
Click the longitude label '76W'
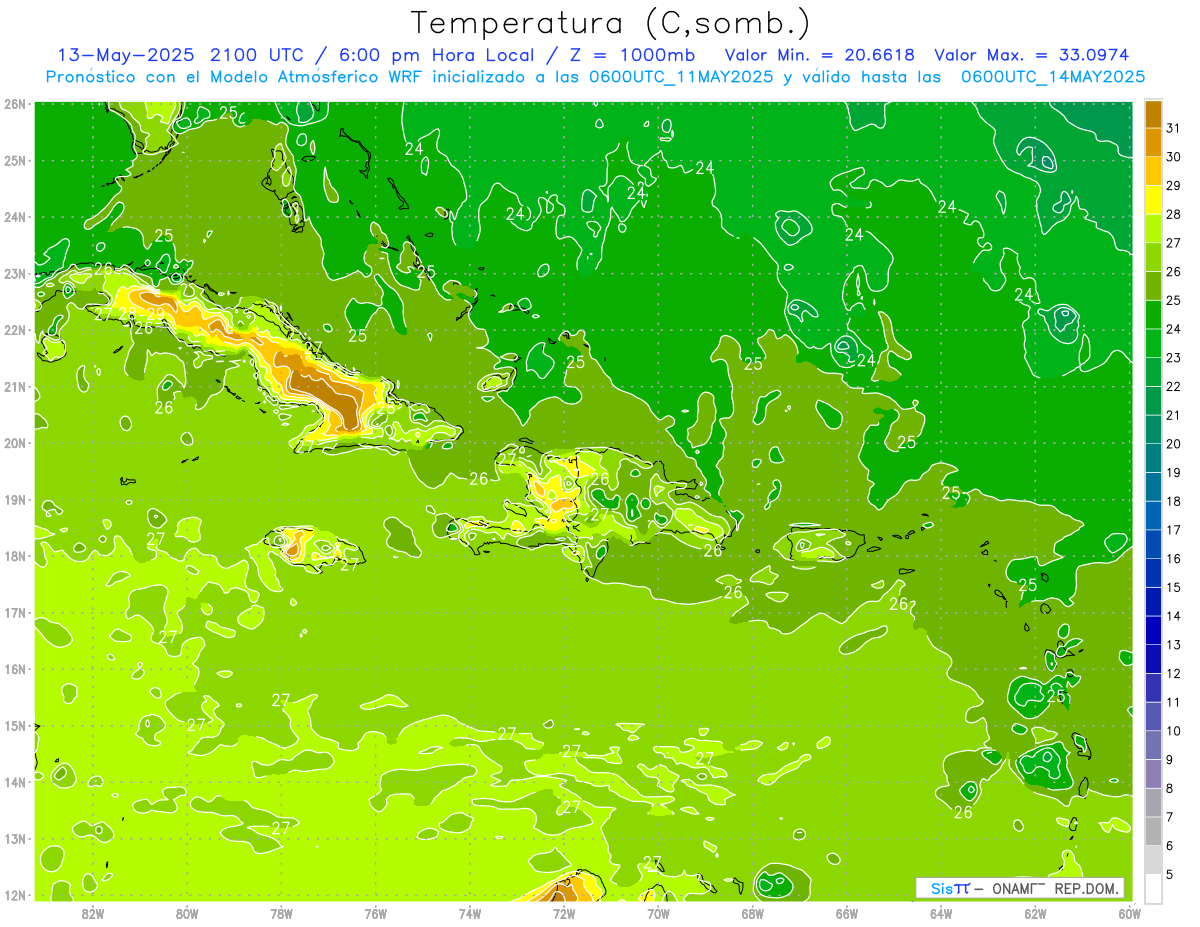coord(376,913)
